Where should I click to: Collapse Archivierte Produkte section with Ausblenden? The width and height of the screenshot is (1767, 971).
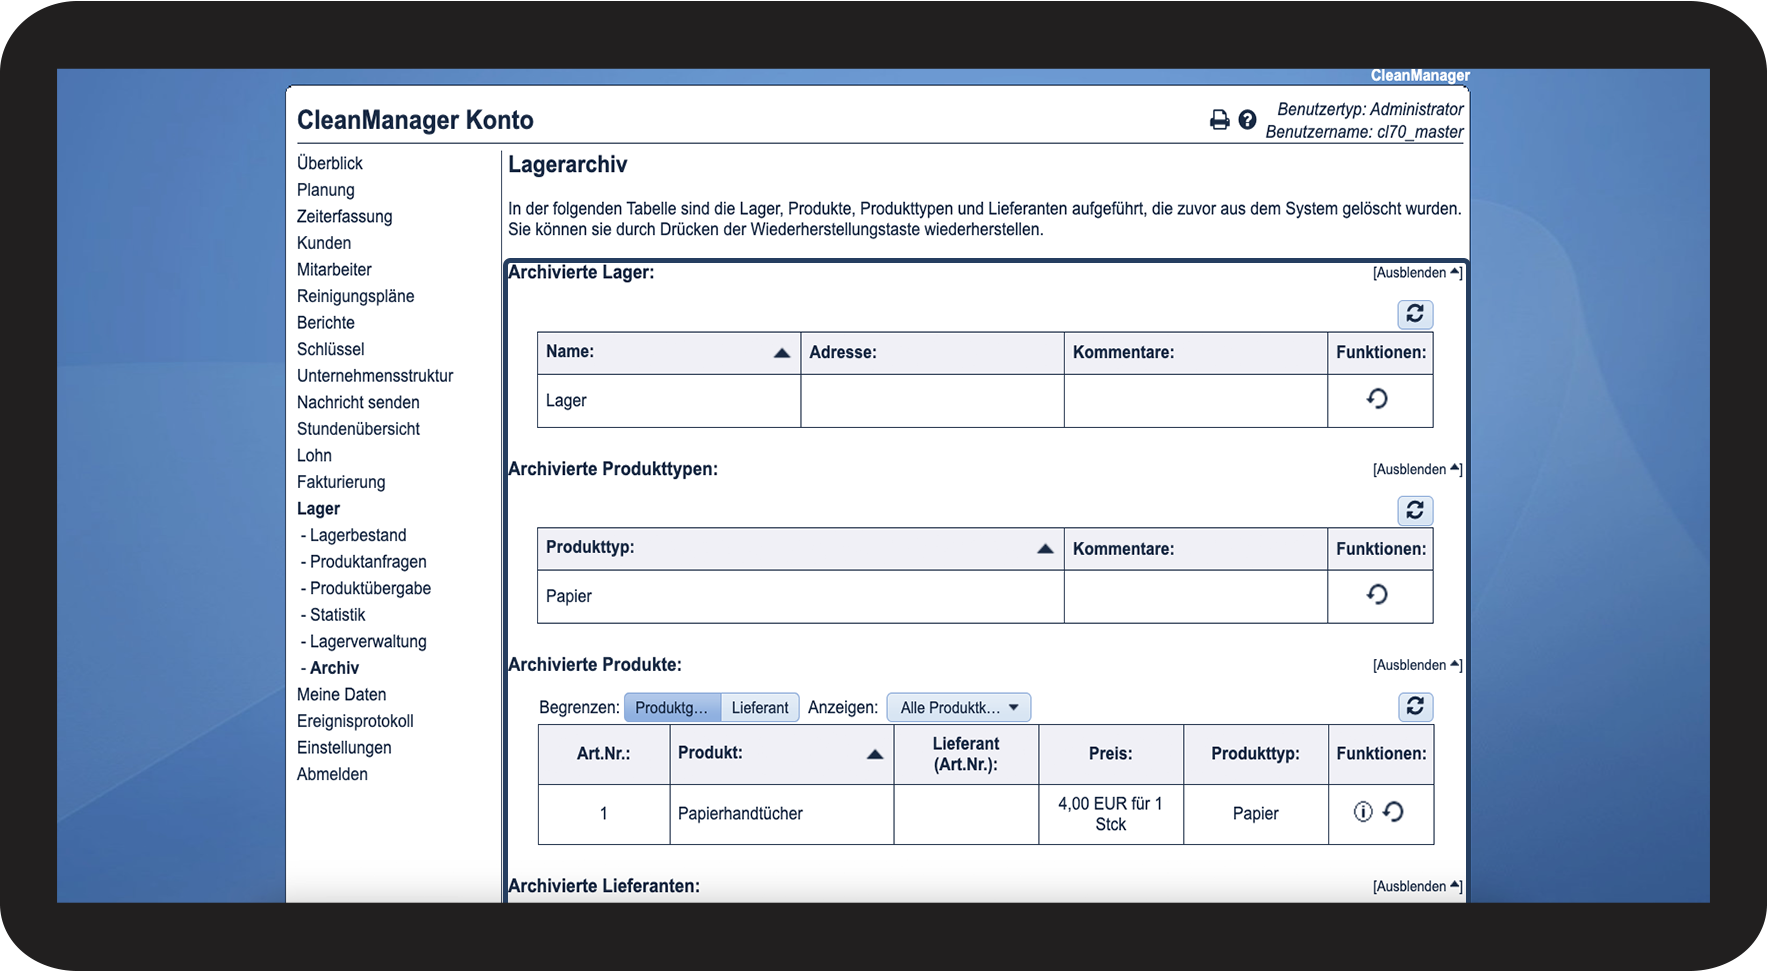pyautogui.click(x=1417, y=666)
